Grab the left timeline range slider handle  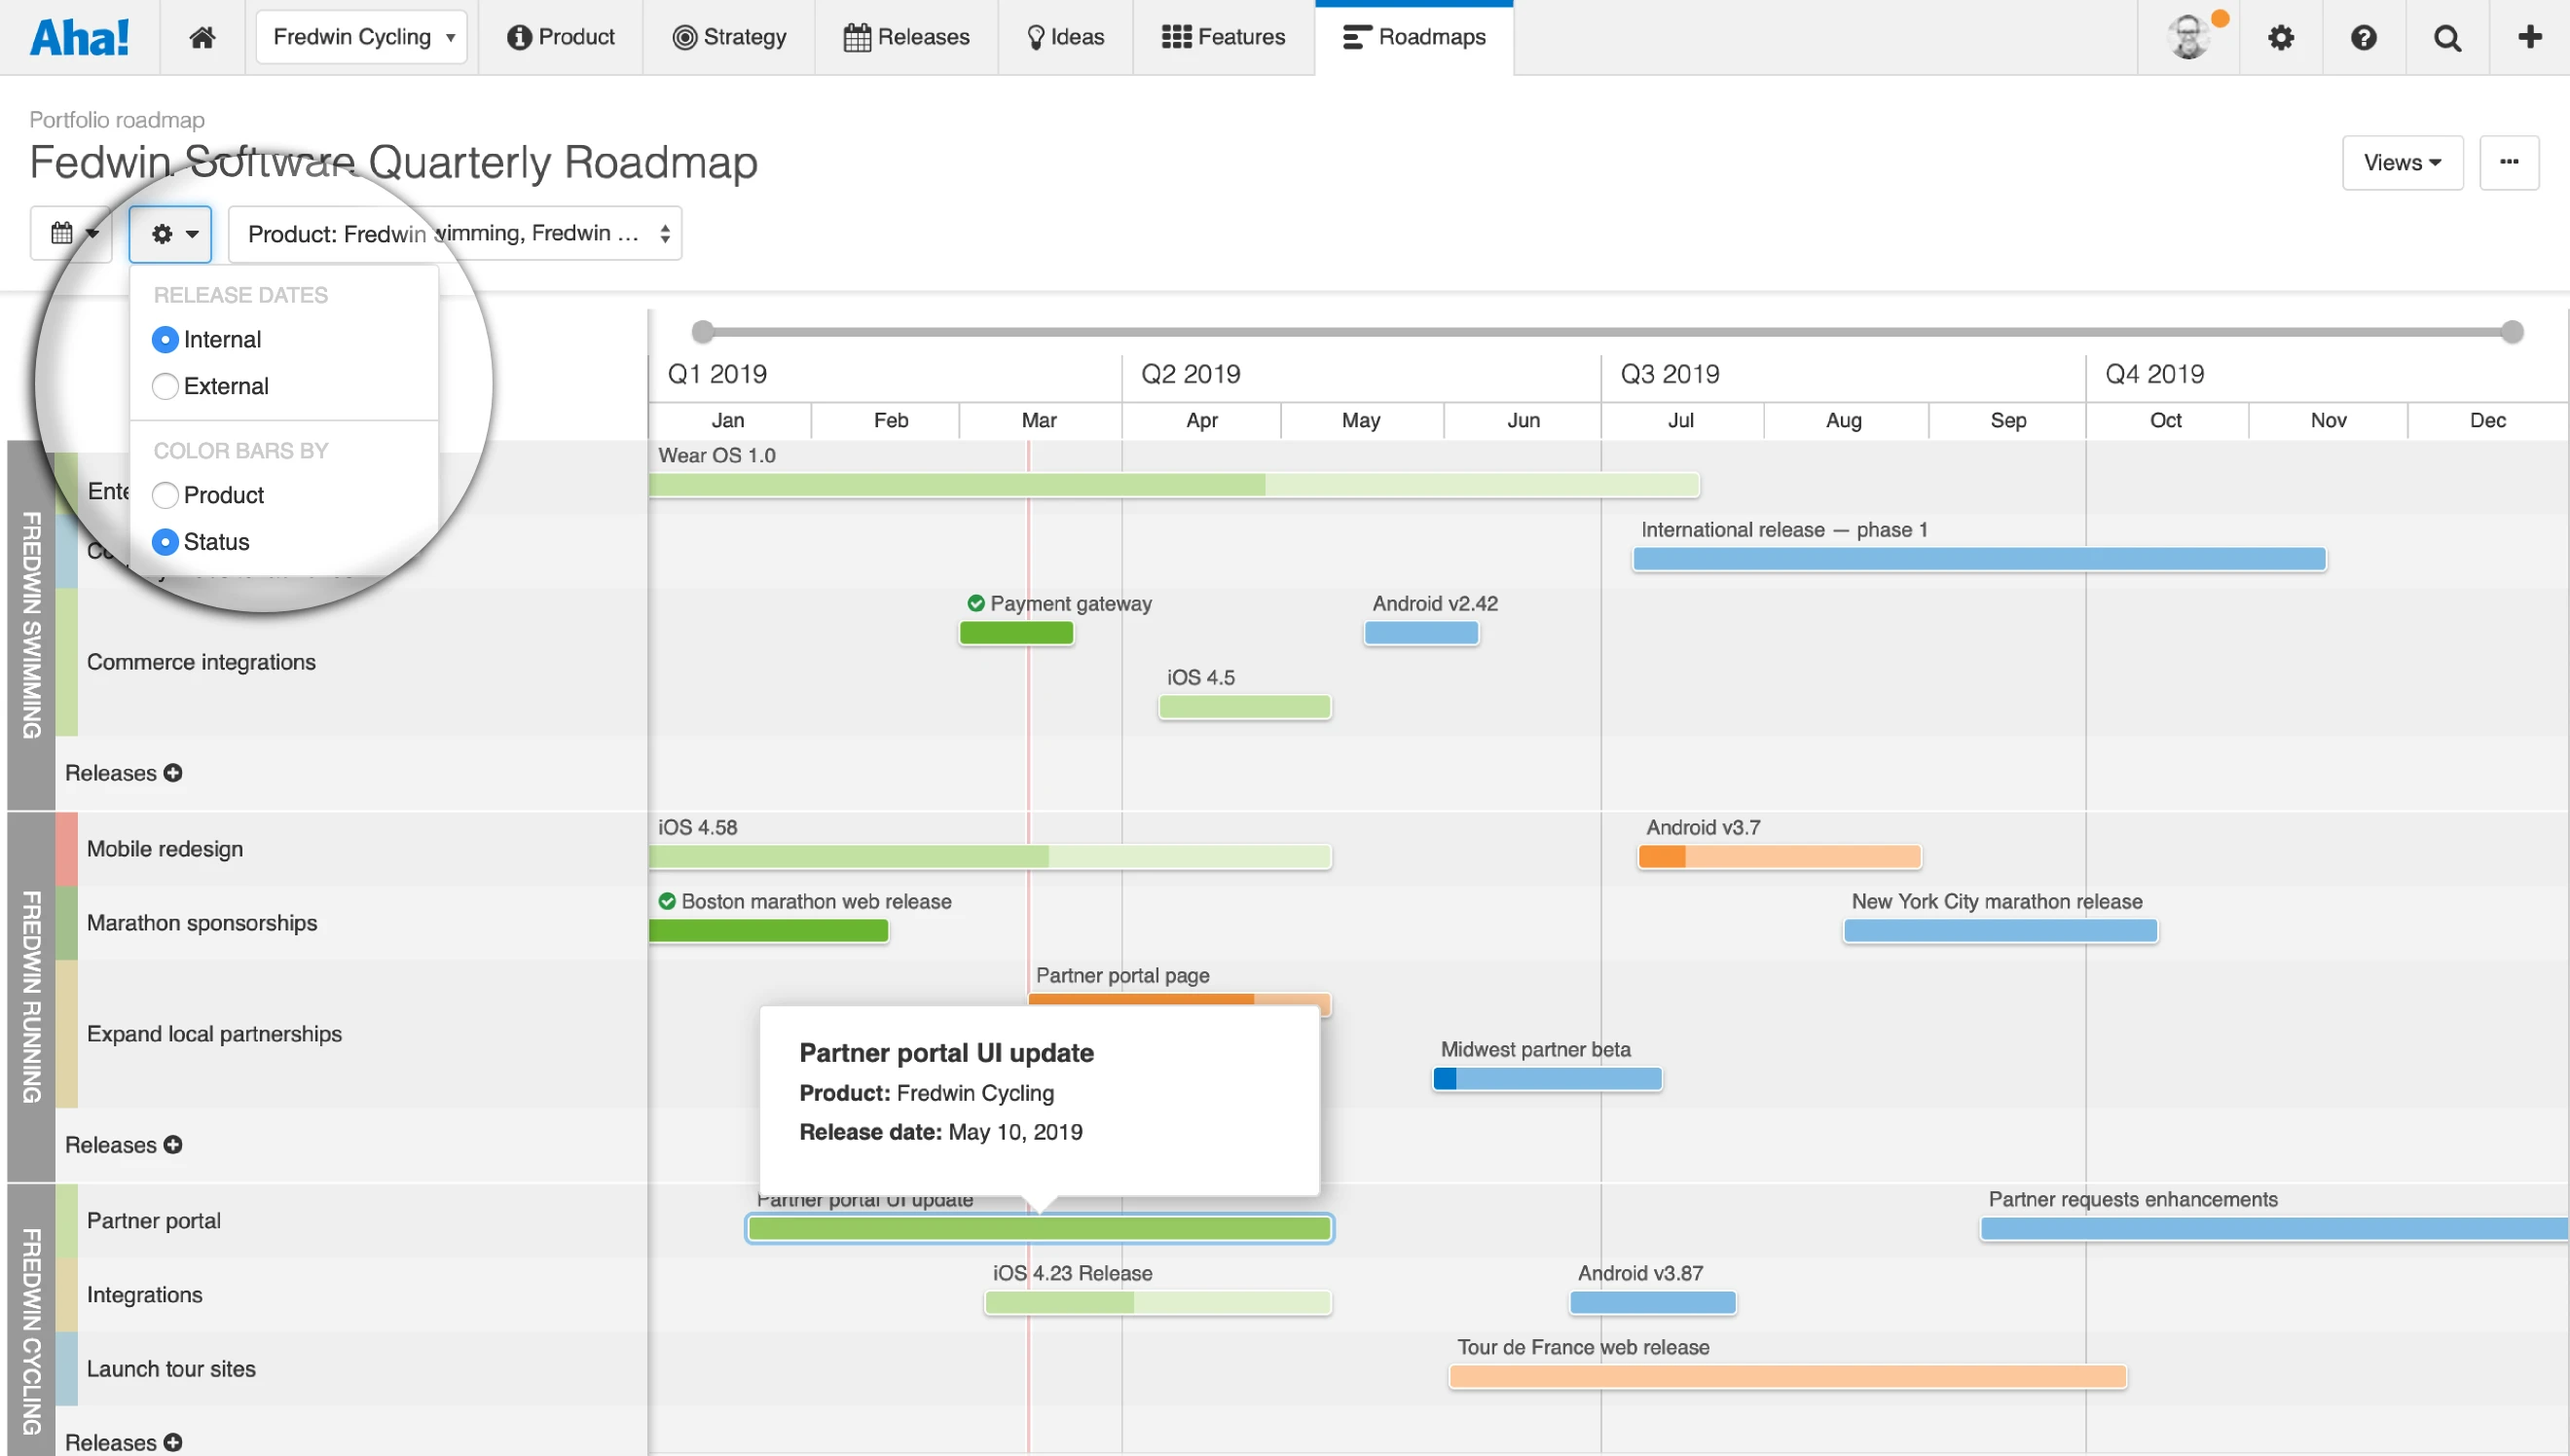703,331
